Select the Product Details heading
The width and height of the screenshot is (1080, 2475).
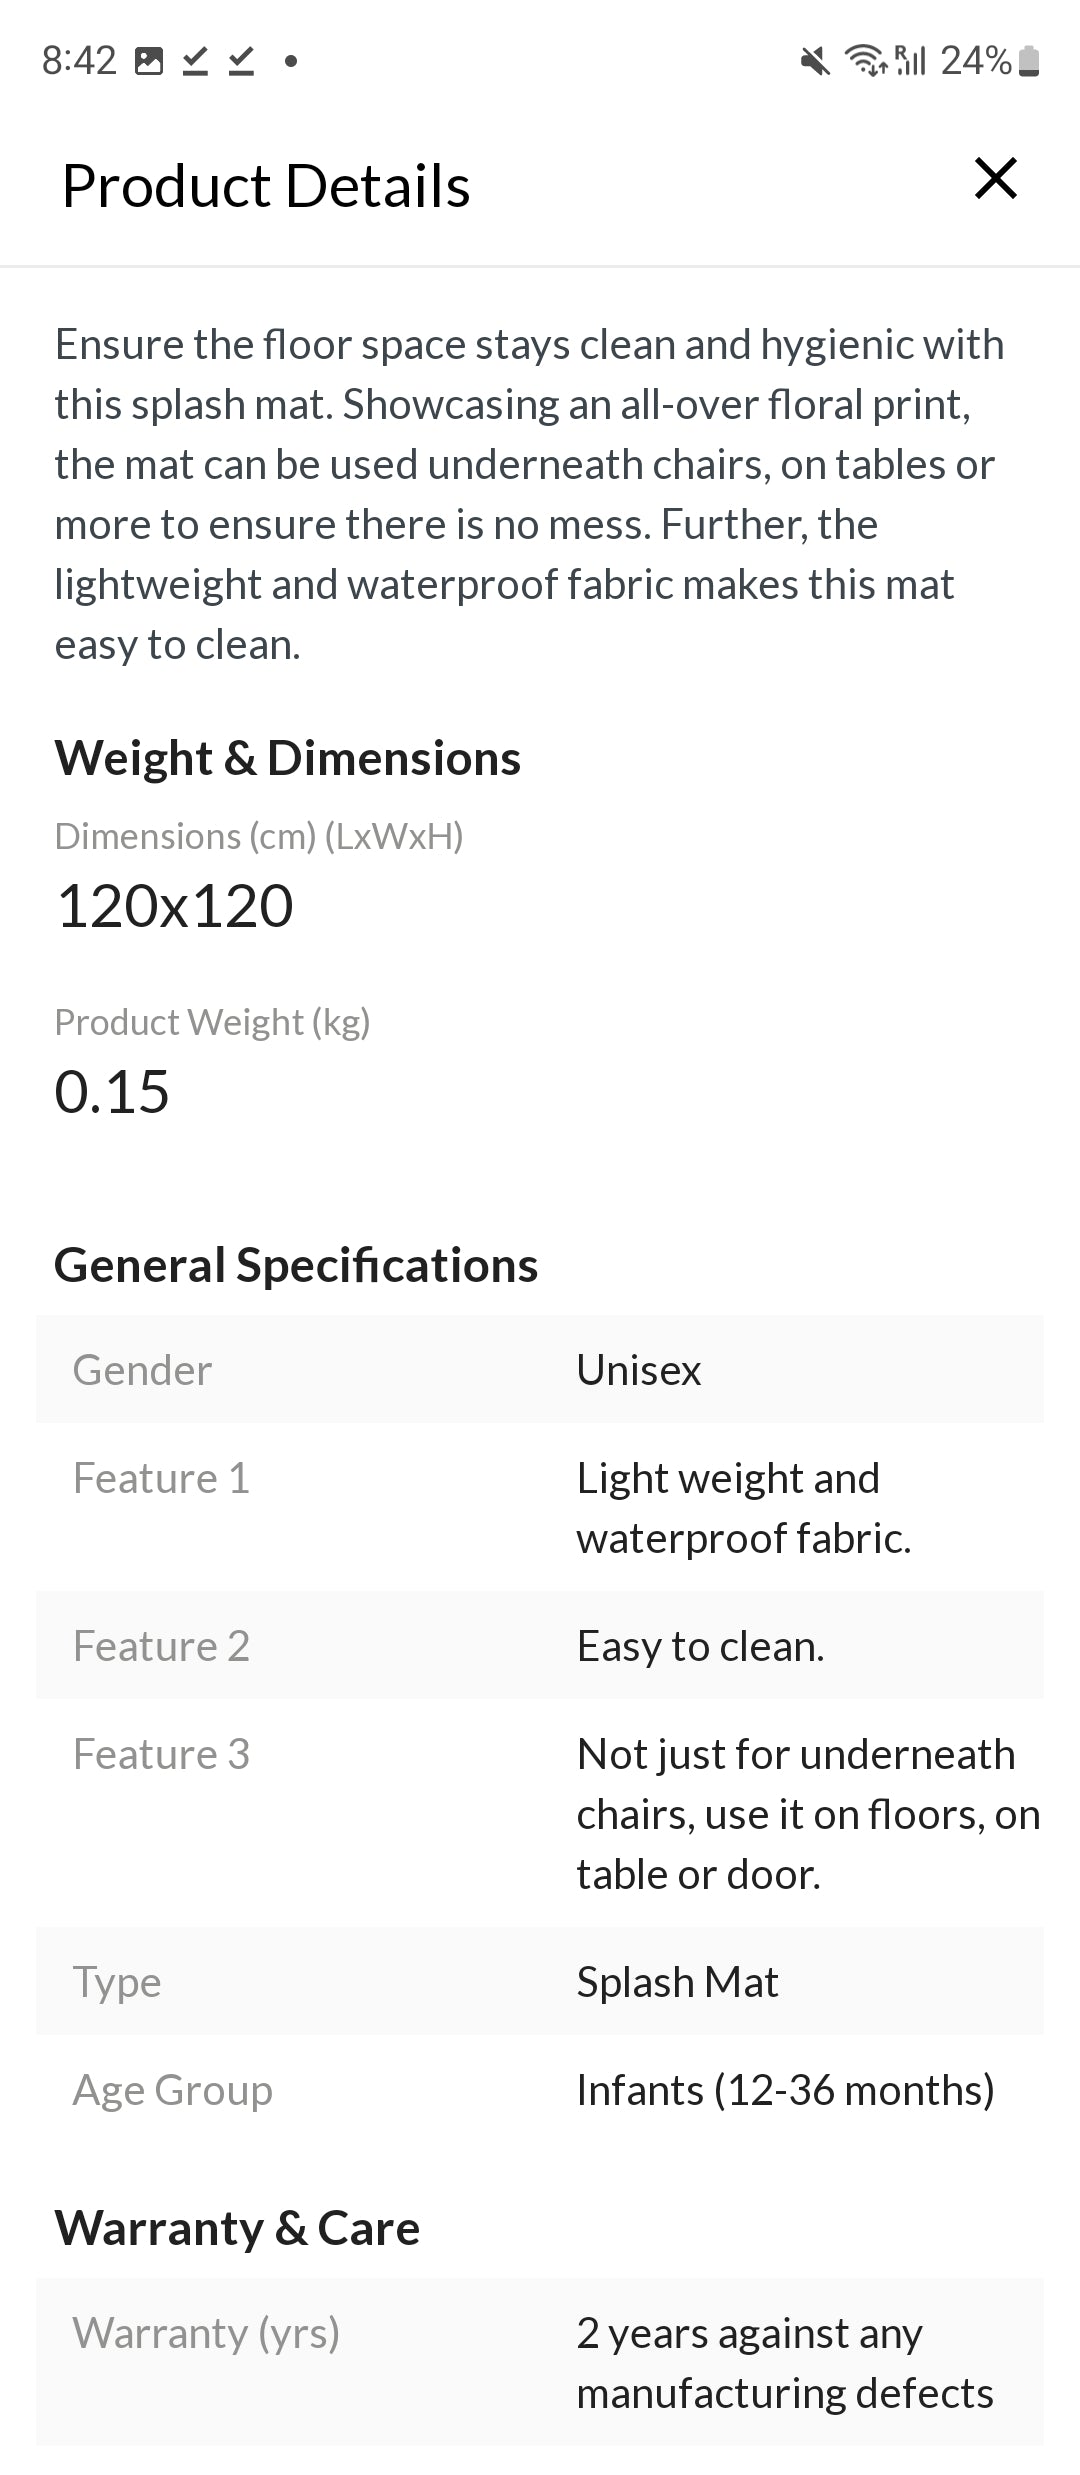pyautogui.click(x=266, y=186)
